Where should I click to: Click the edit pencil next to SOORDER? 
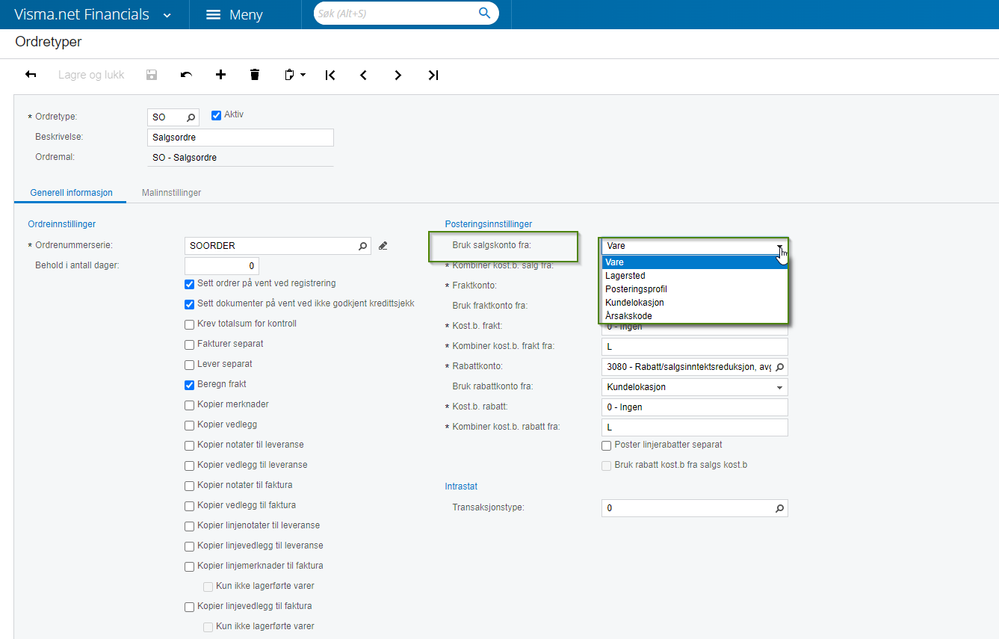(x=383, y=246)
